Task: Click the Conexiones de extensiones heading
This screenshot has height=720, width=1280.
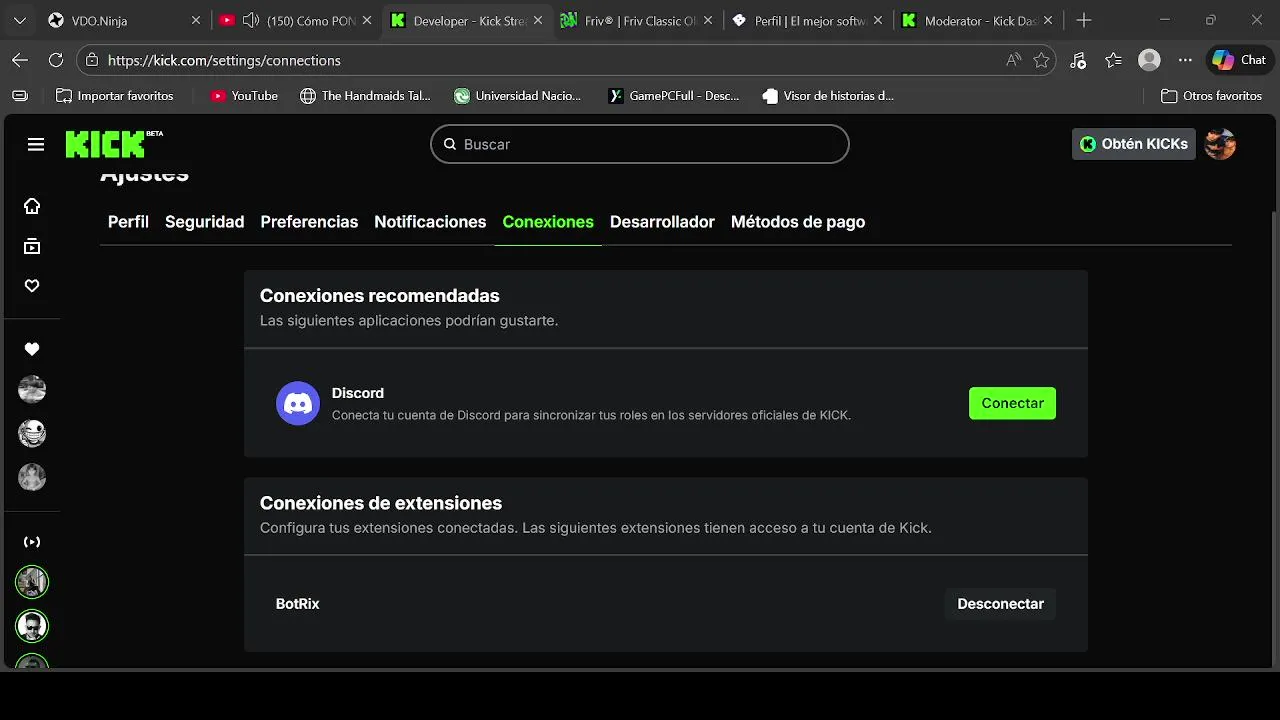Action: (381, 503)
